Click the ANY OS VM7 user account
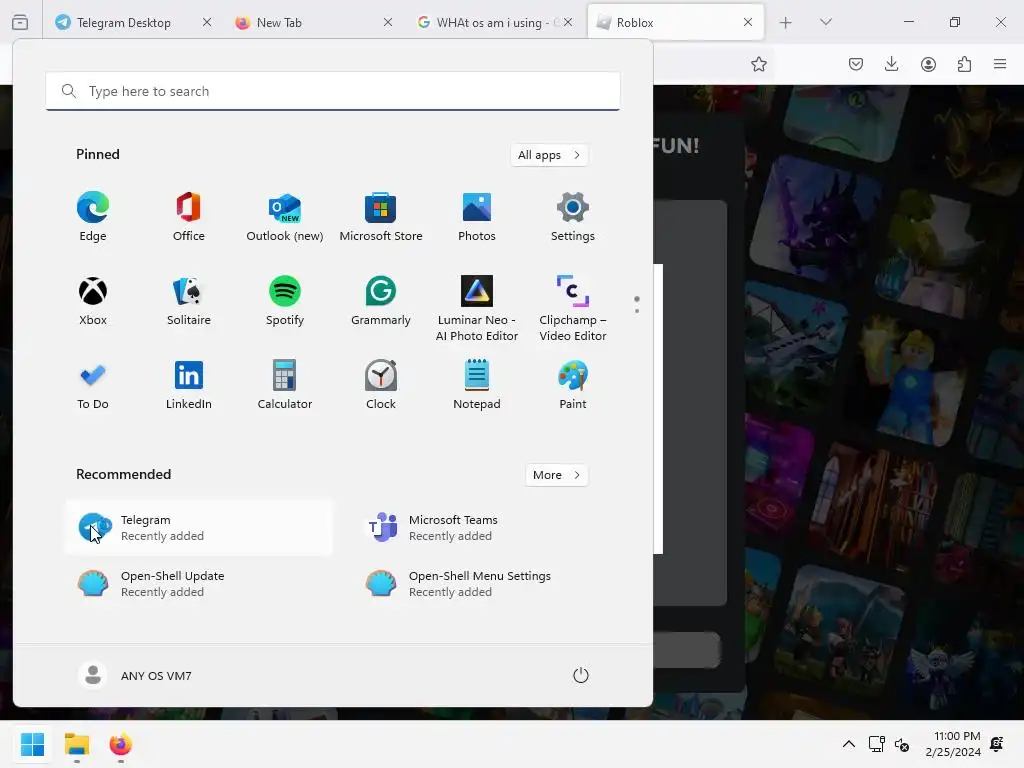 click(135, 675)
